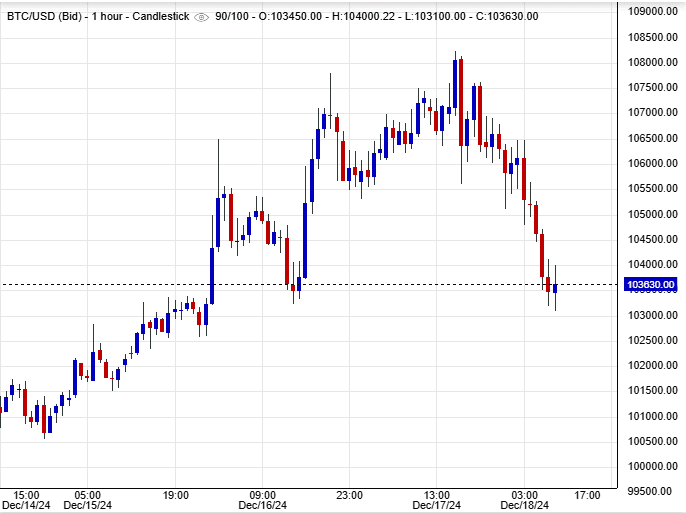
Task: Click the 109000.00 price axis label
Action: [x=649, y=12]
